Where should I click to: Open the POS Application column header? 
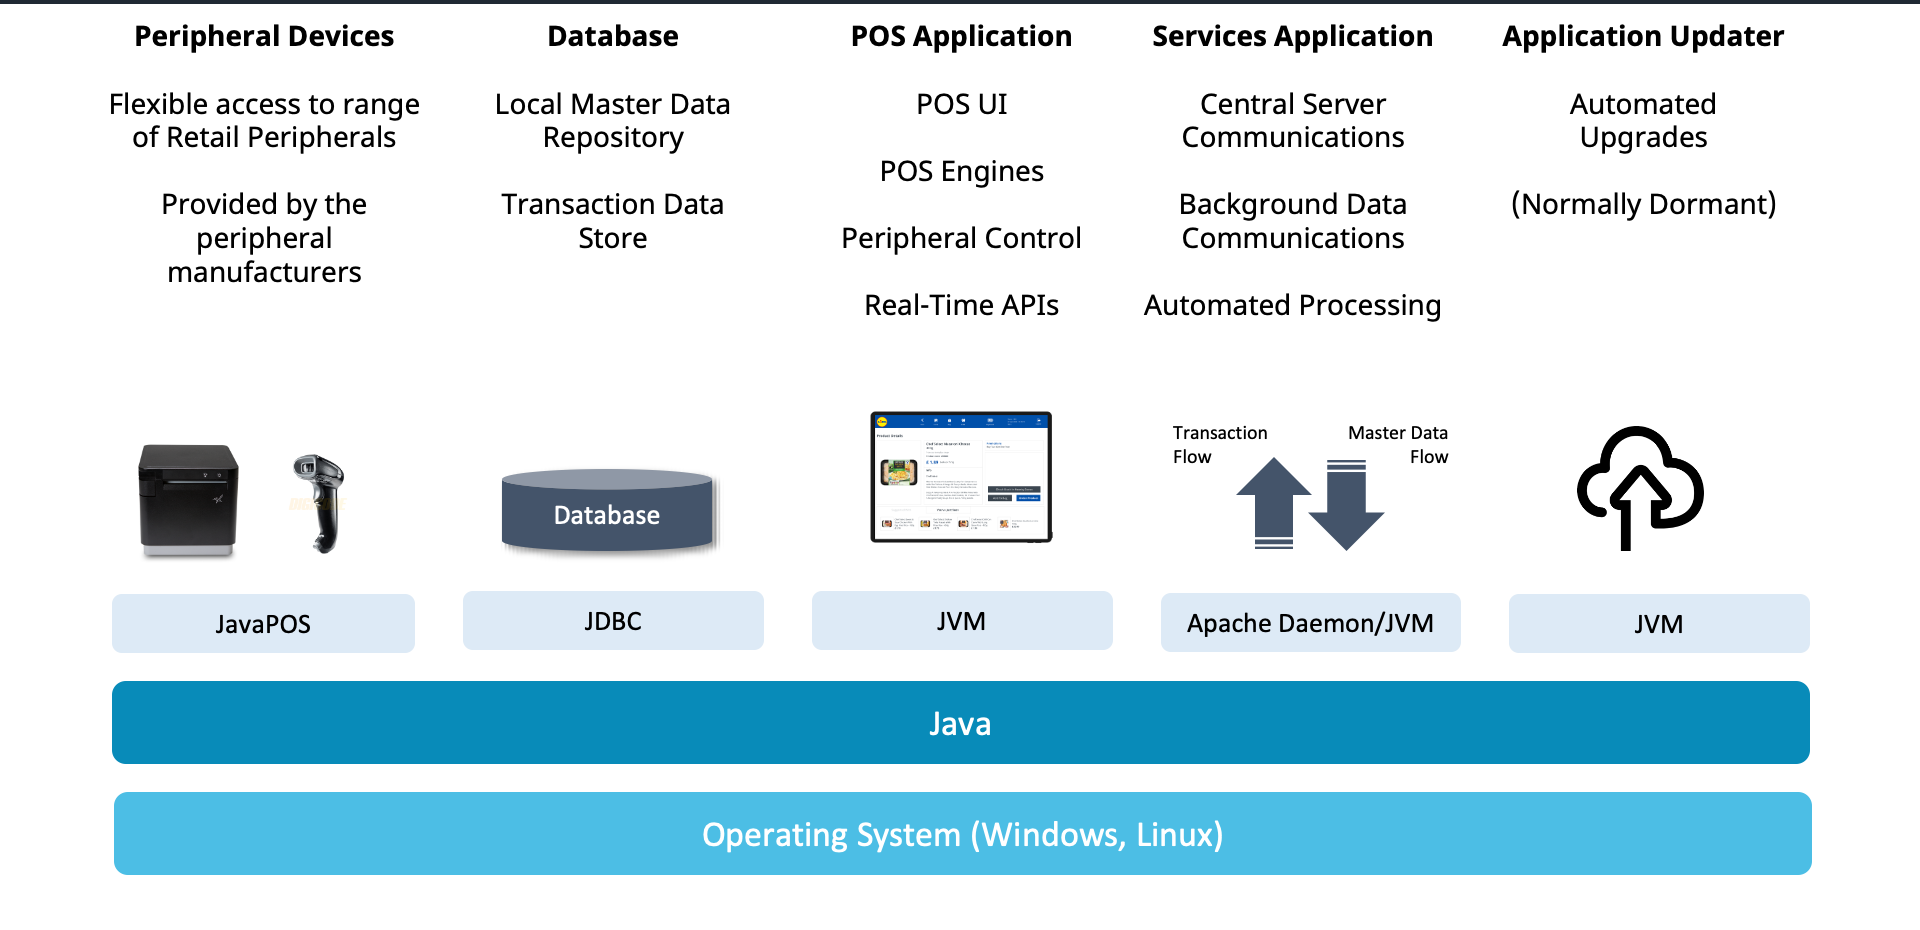(x=961, y=36)
